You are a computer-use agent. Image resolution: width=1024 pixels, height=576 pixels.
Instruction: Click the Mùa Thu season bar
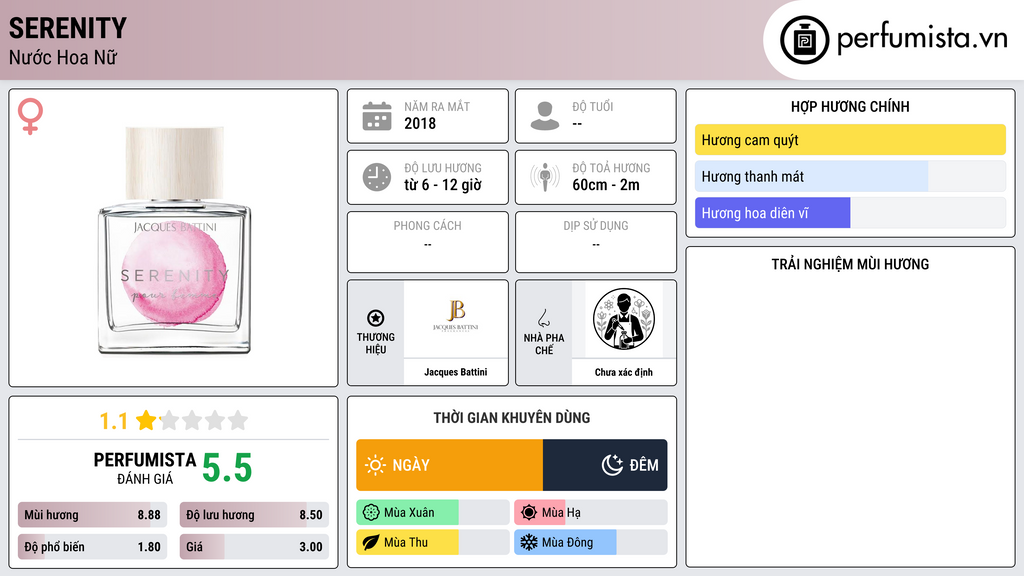click(x=432, y=542)
